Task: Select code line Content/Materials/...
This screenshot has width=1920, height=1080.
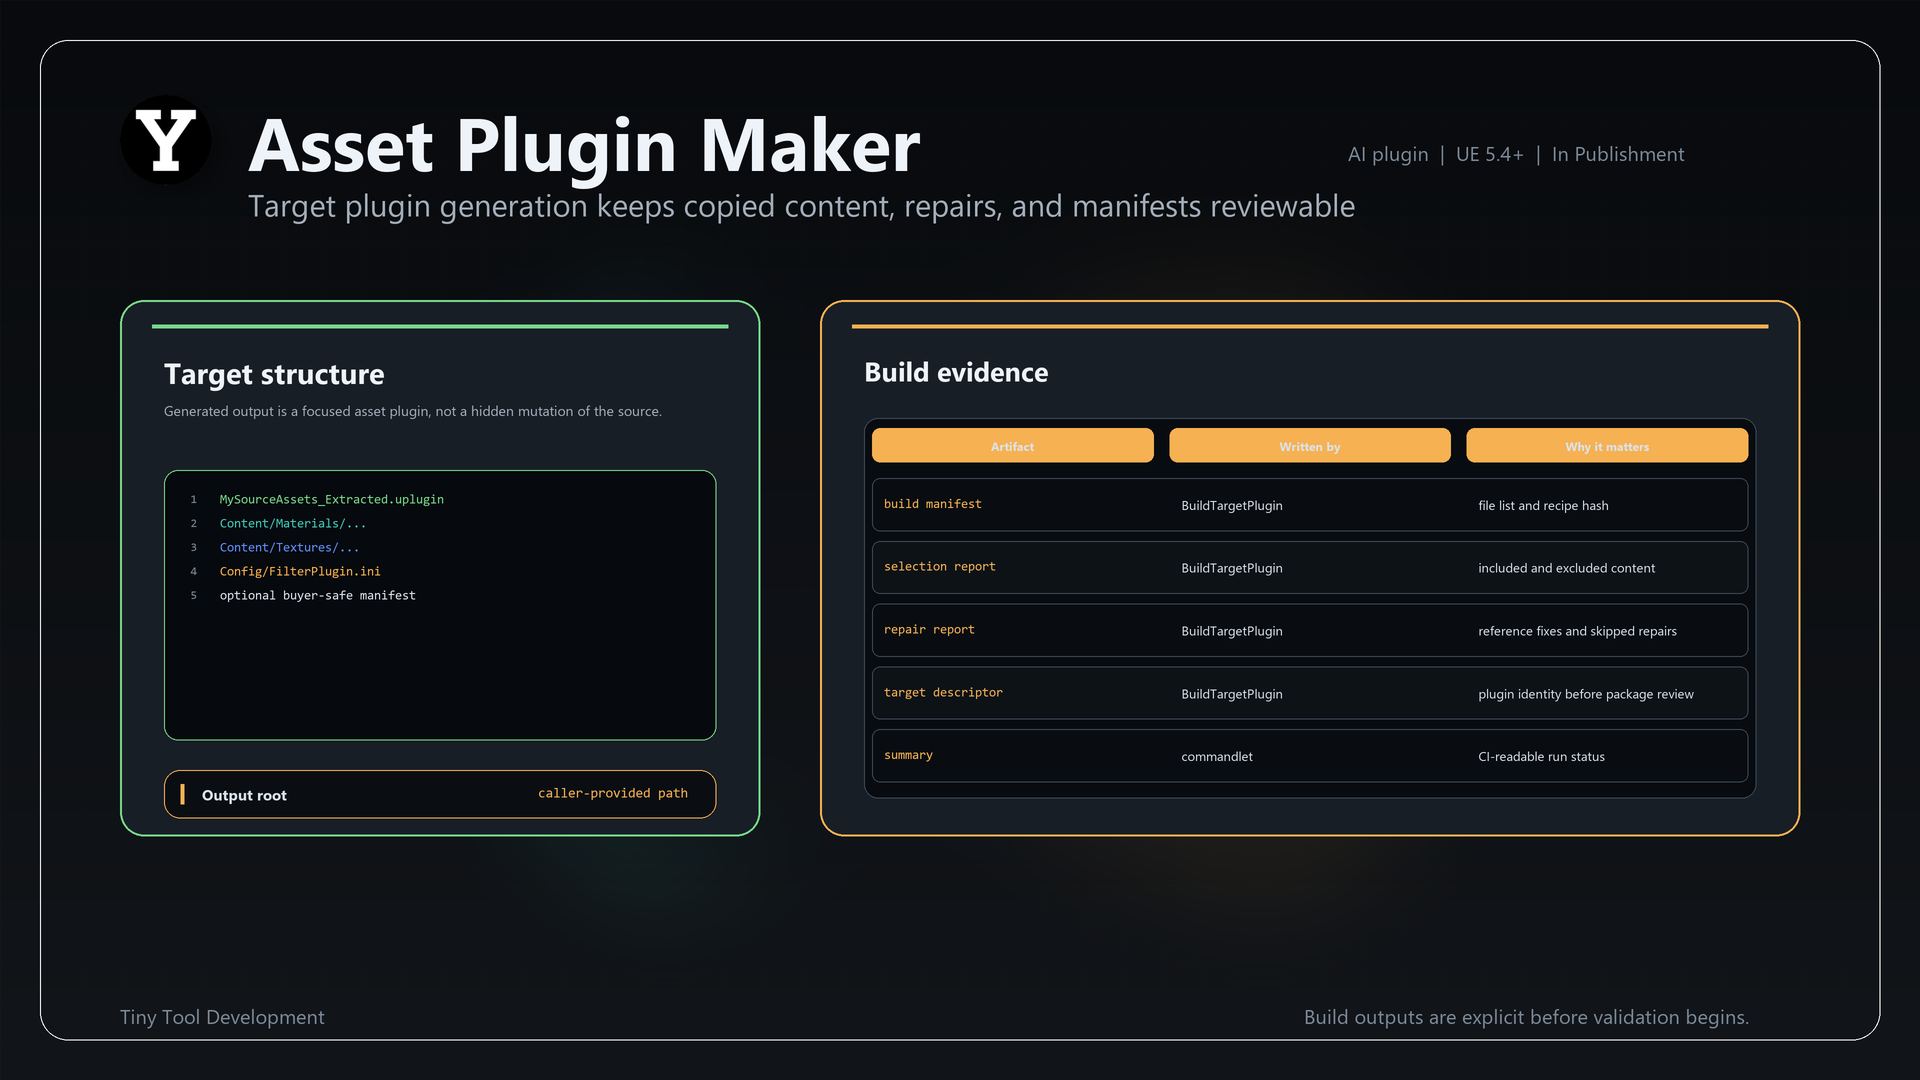Action: (292, 523)
